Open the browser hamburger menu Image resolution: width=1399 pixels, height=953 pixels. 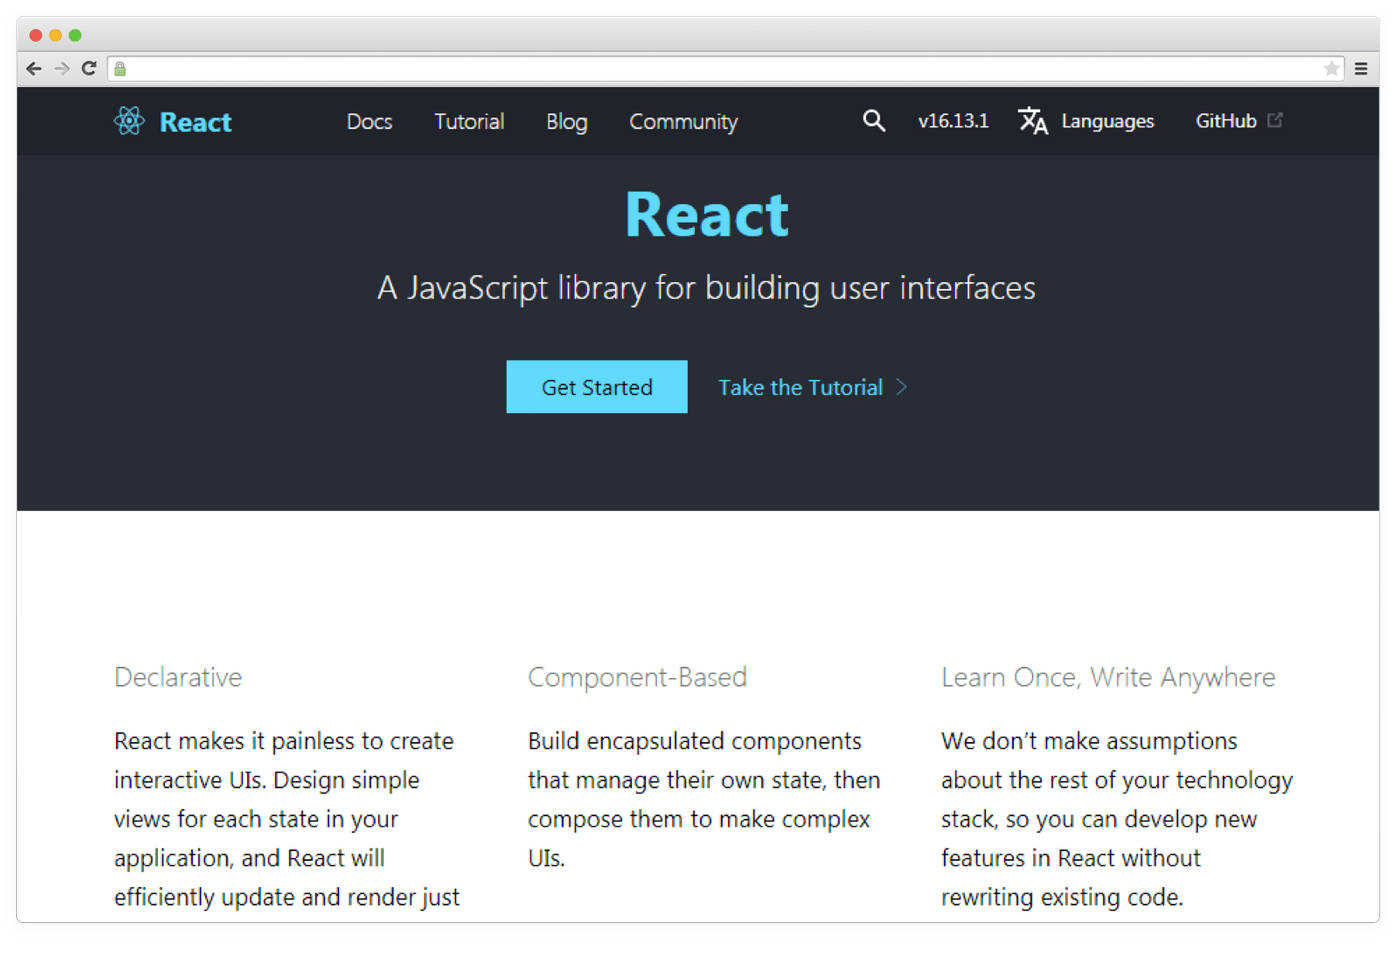tap(1361, 69)
